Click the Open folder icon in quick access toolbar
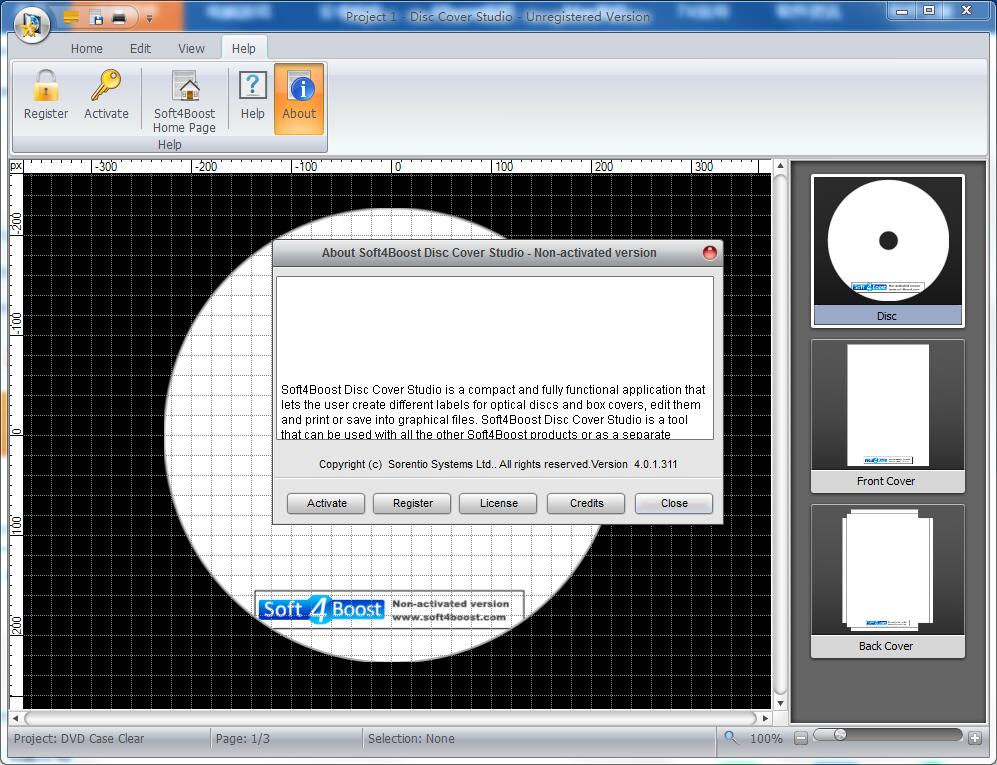 72,17
